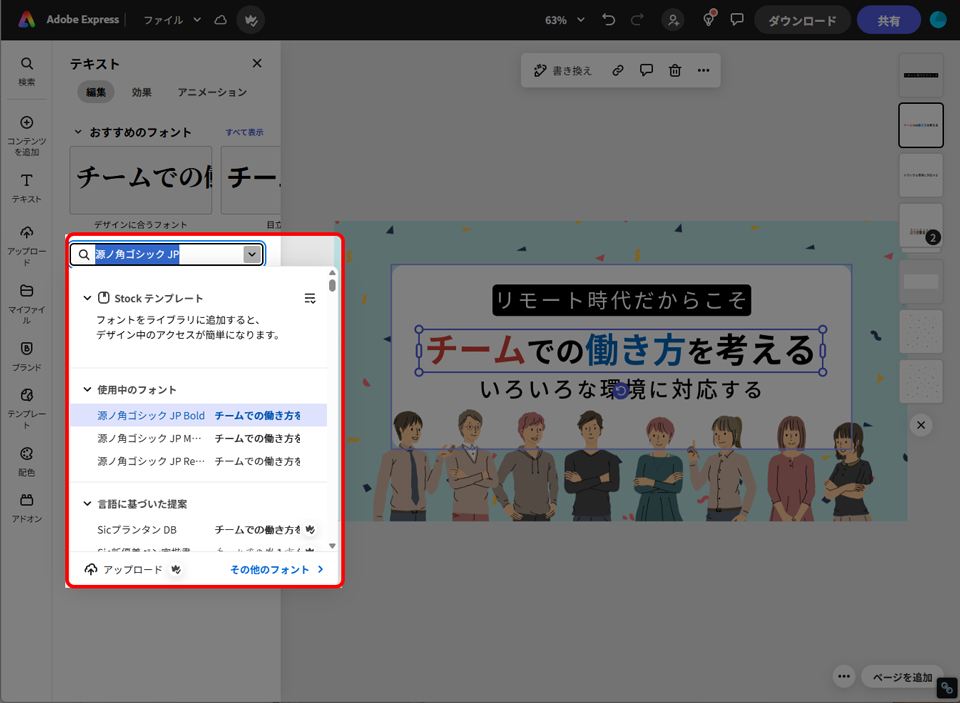
Task: Click the link icon in floating toolbar
Action: coord(618,70)
